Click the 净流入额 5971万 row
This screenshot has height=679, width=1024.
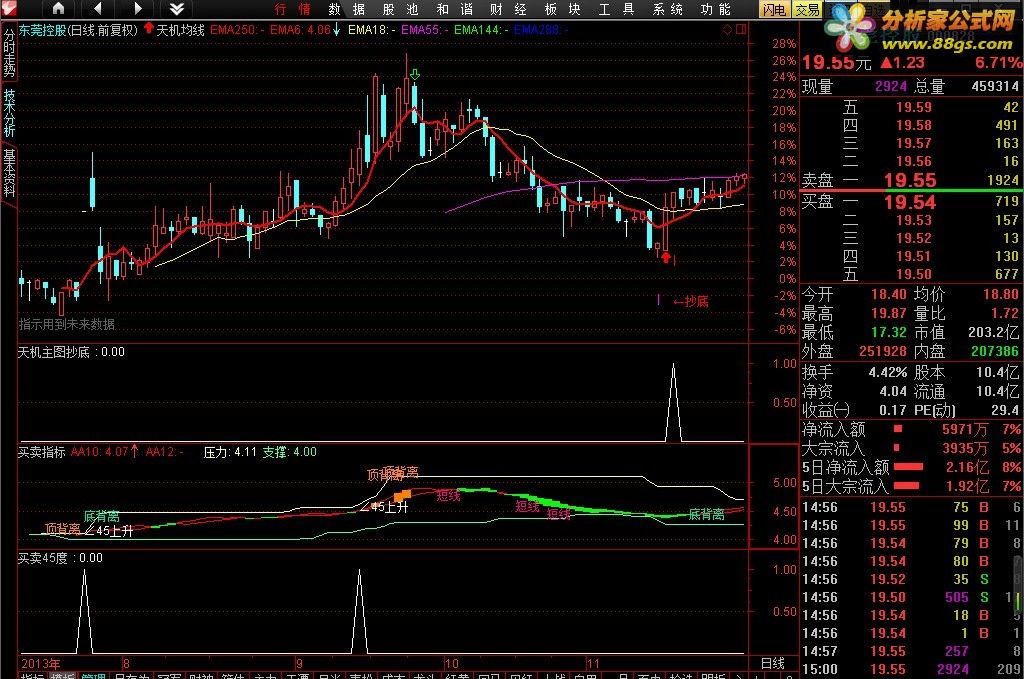pos(910,430)
